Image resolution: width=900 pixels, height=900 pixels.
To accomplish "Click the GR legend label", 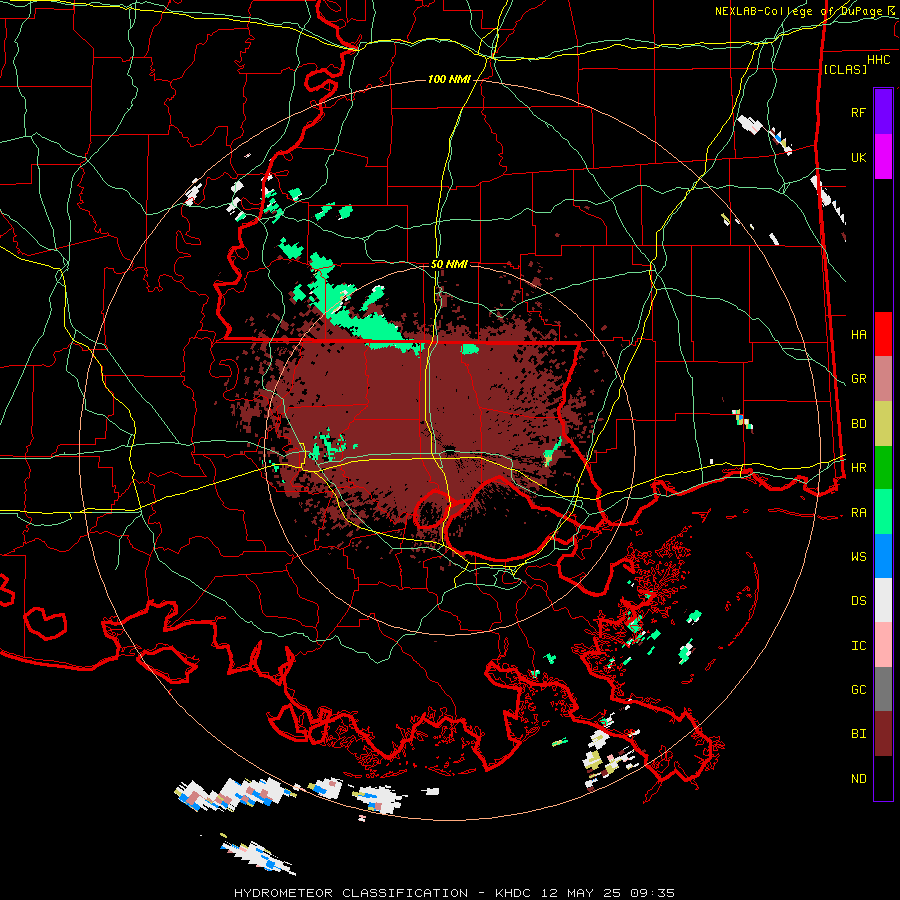I will coord(858,379).
